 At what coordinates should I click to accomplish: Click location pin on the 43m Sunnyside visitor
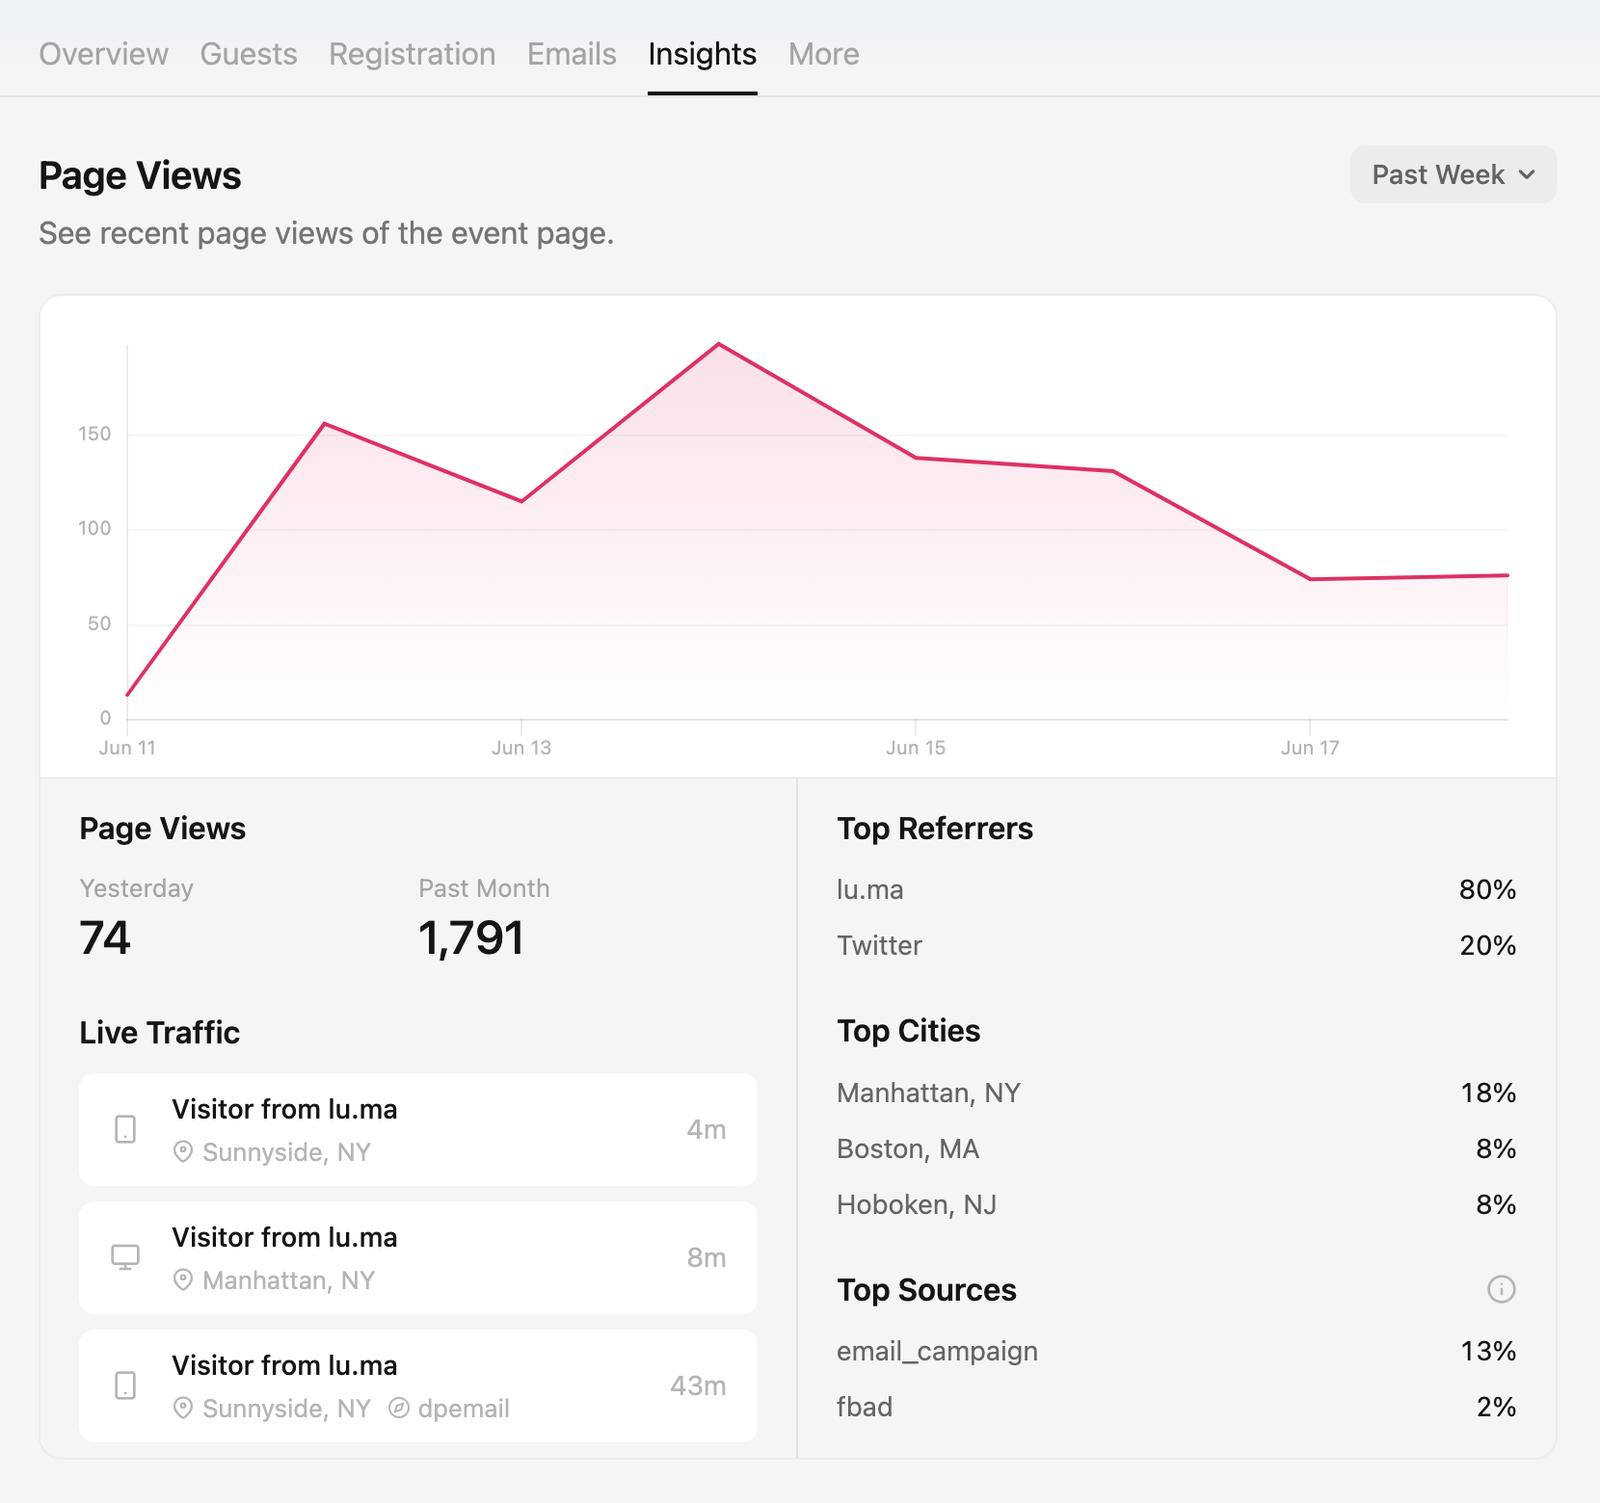(183, 1408)
